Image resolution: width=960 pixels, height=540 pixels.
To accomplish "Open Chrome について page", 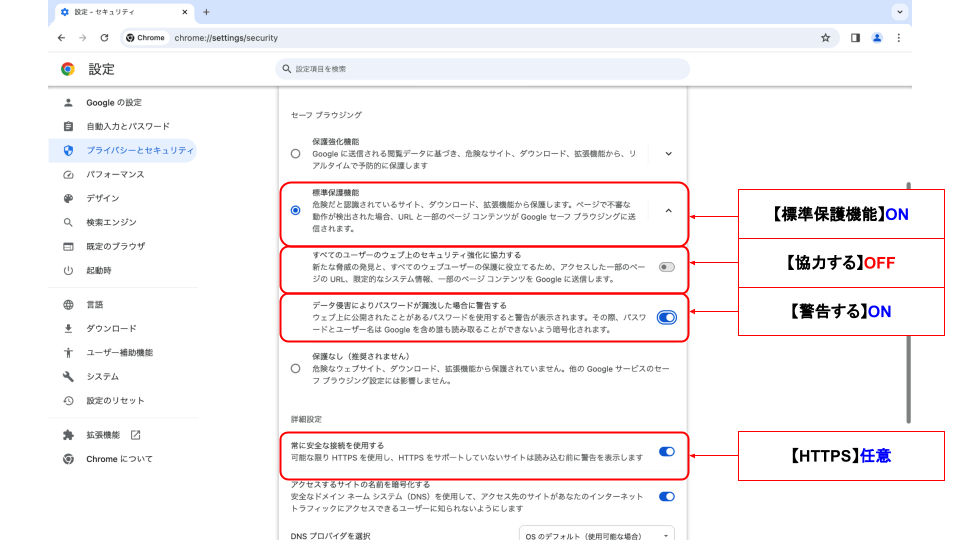I will [x=119, y=459].
